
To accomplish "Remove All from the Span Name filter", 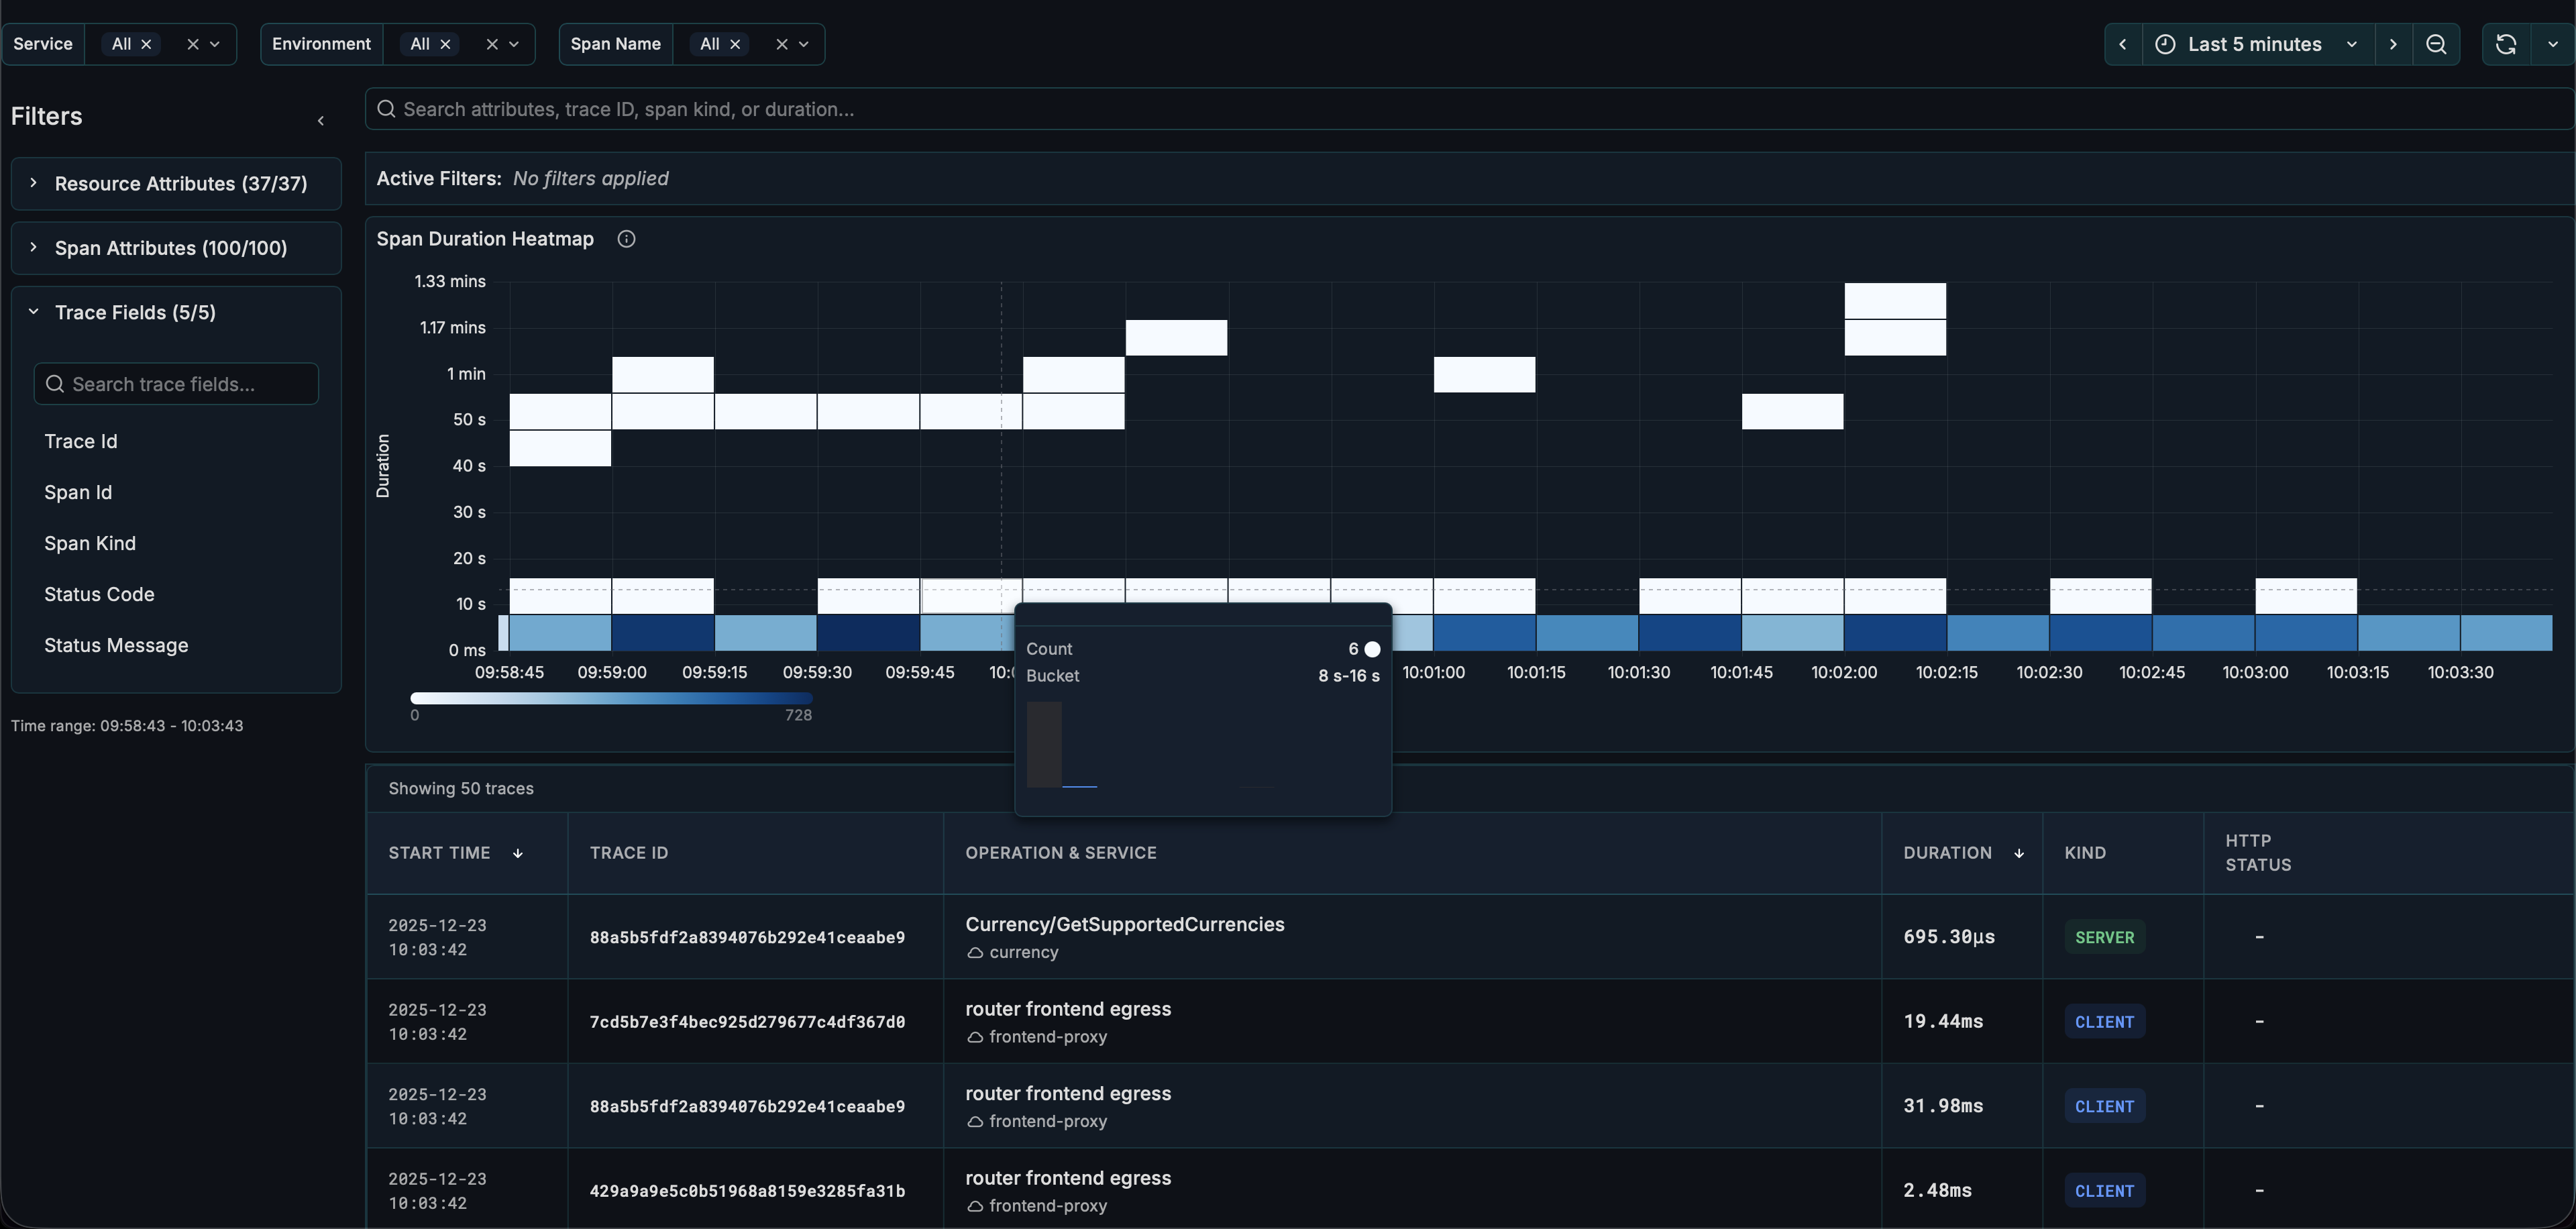I will 736,44.
